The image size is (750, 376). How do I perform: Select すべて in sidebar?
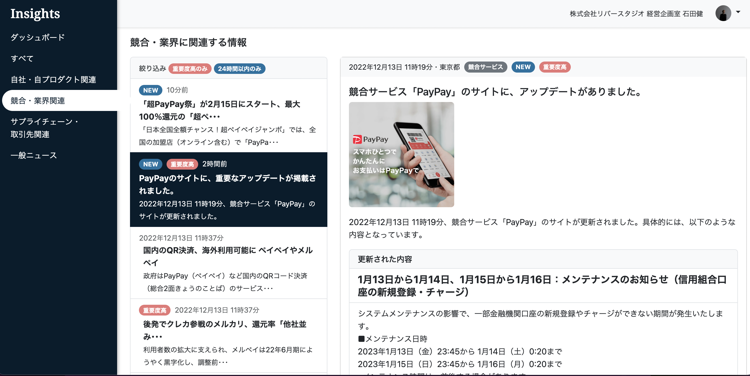(x=22, y=58)
